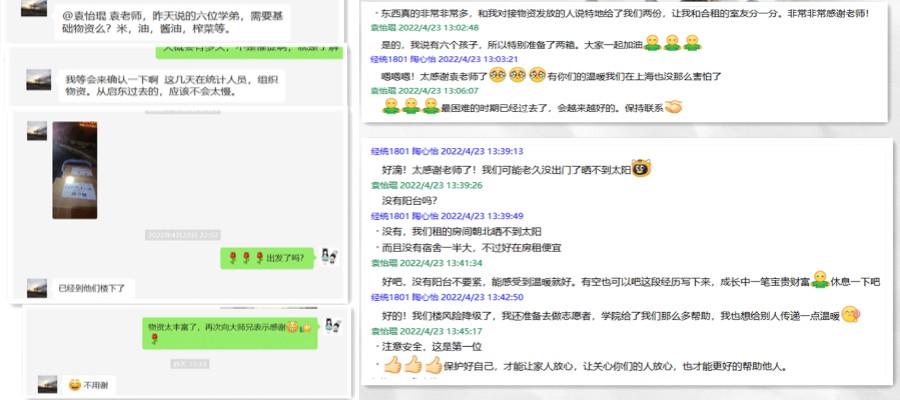Select sender header 经统1801 陶心怡 at 13:39:13
This screenshot has height=400, width=900.
433,152
